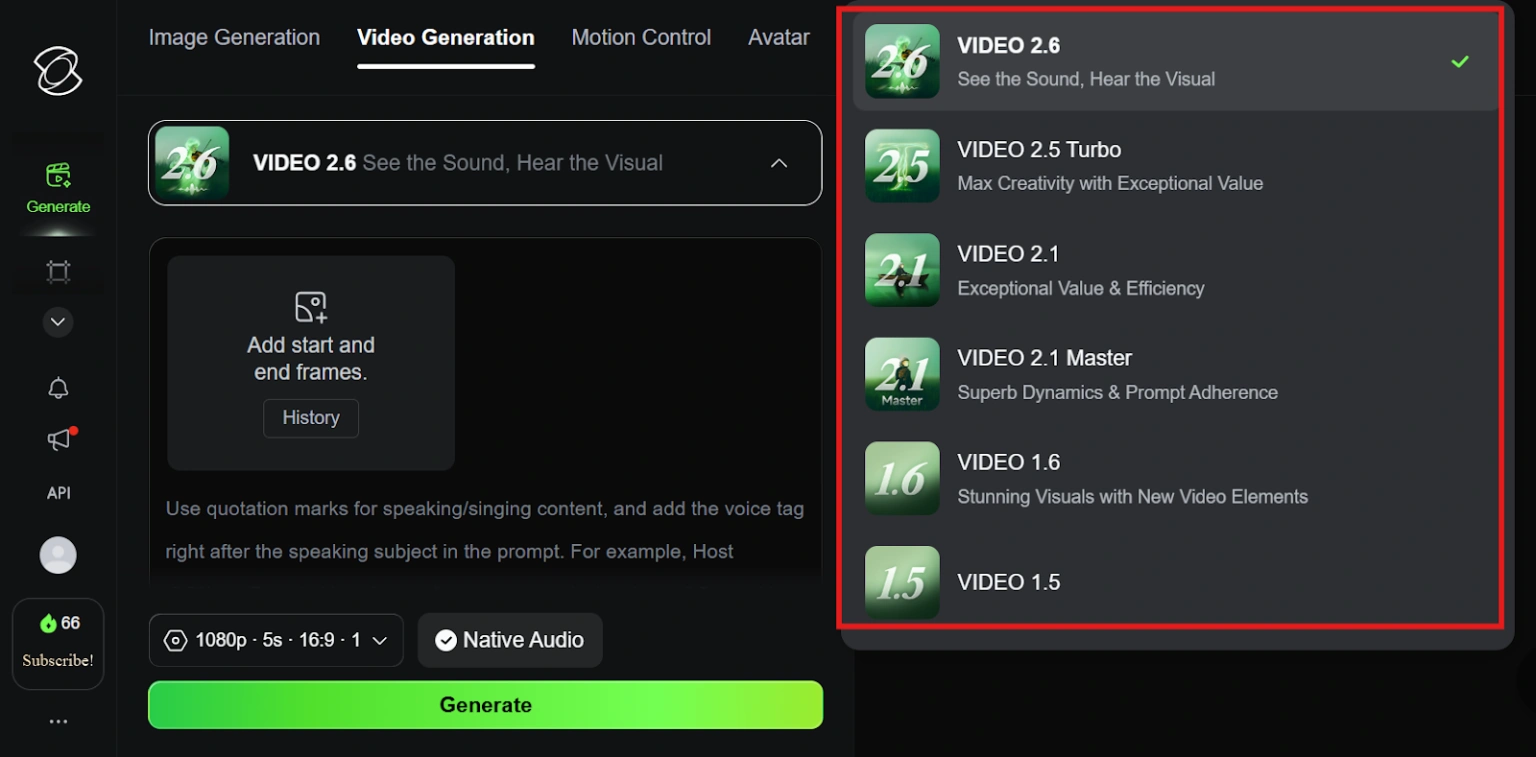1536x757 pixels.
Task: Click the announcements megaphone icon with red dot
Action: (x=58, y=440)
